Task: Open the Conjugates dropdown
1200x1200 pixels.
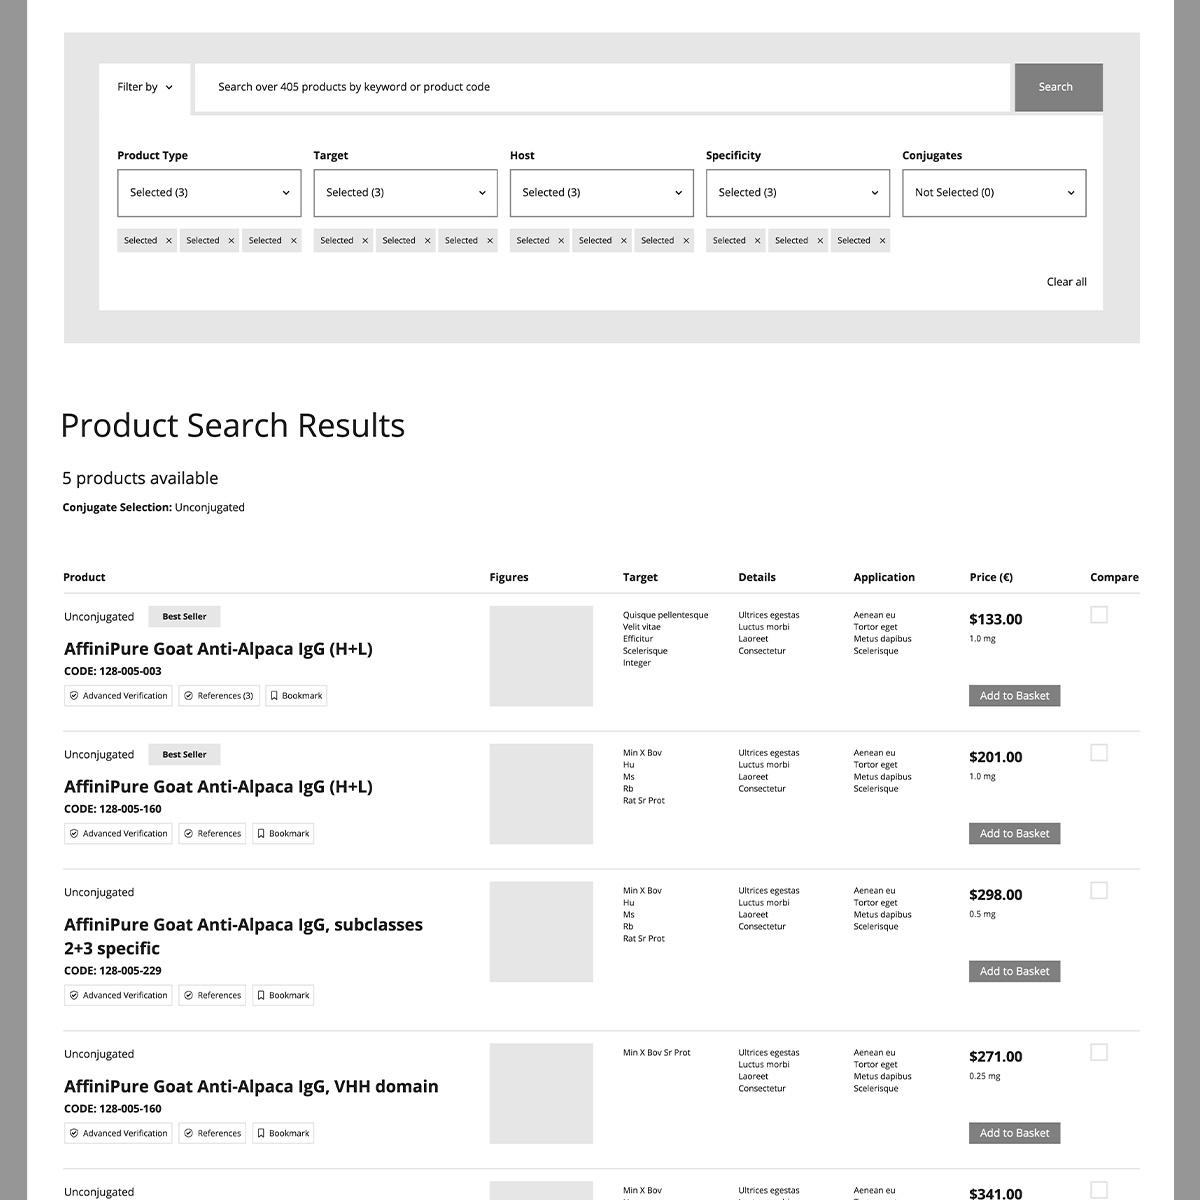Action: (993, 193)
